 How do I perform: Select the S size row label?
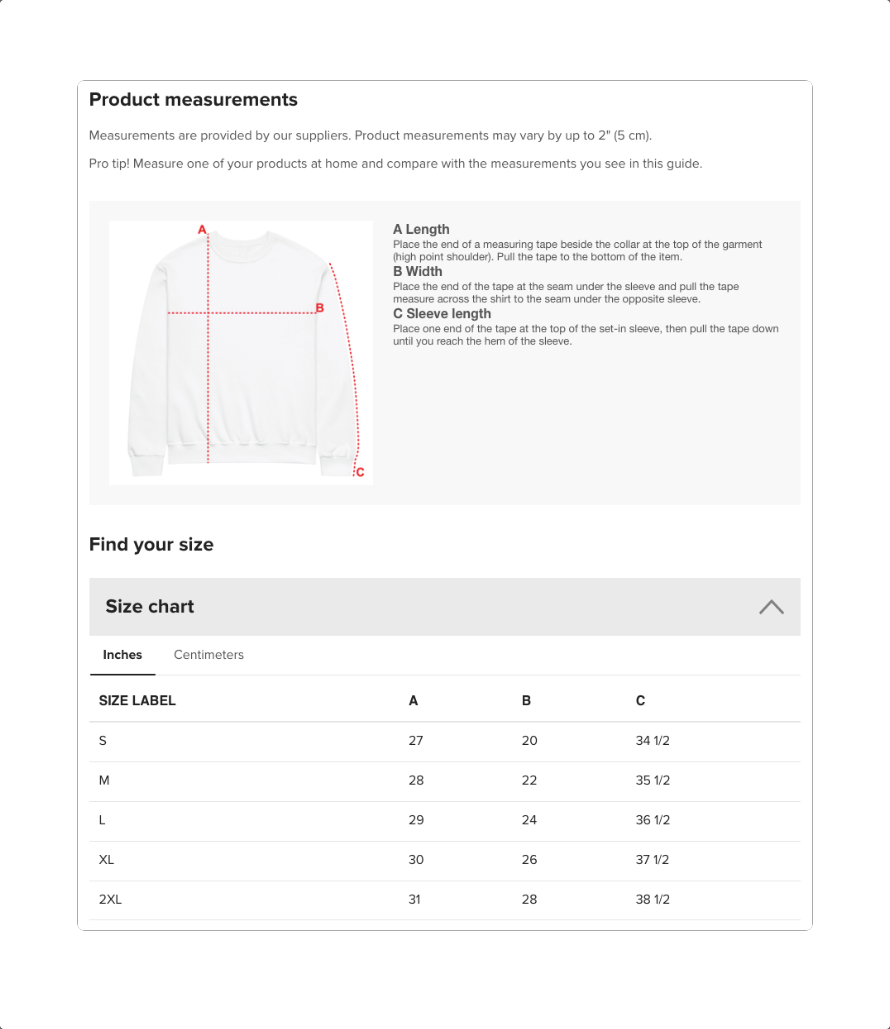(103, 741)
